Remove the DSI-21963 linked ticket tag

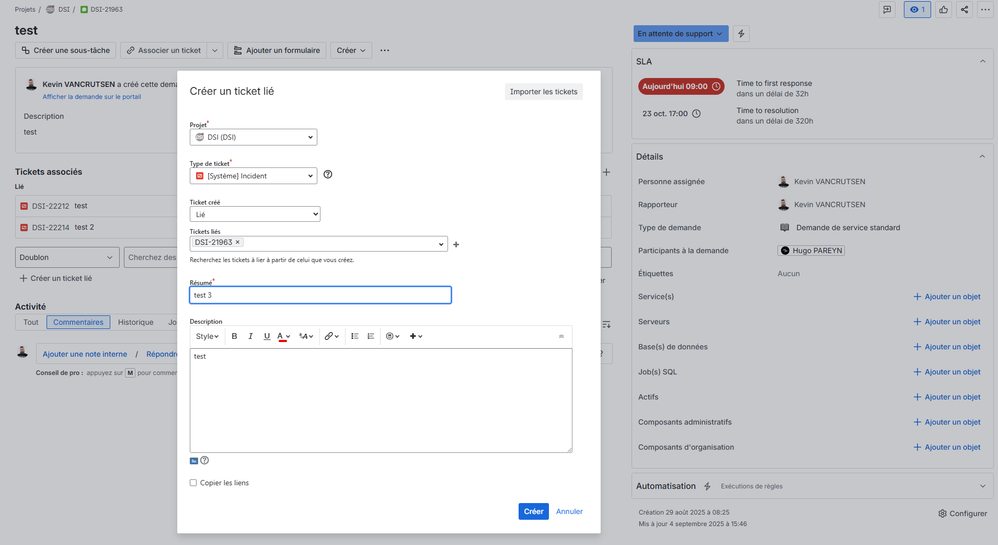[238, 242]
